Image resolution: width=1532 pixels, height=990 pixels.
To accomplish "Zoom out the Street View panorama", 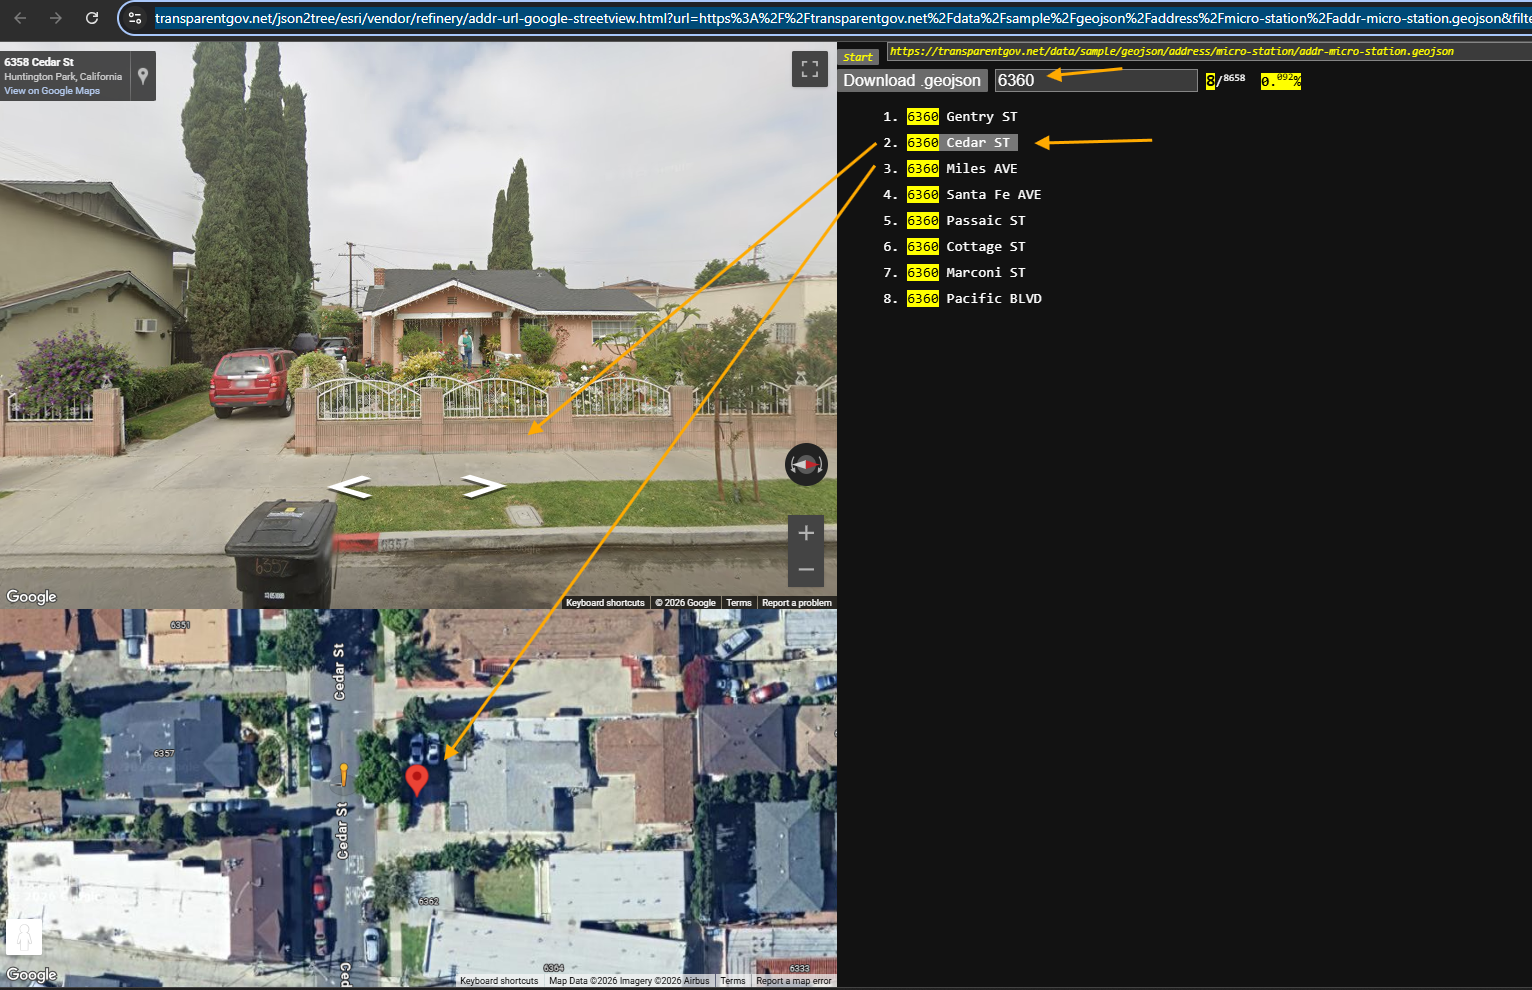I will (x=806, y=570).
